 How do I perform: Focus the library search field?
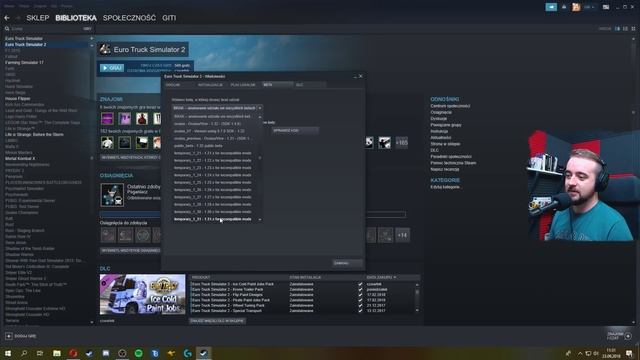(46, 29)
